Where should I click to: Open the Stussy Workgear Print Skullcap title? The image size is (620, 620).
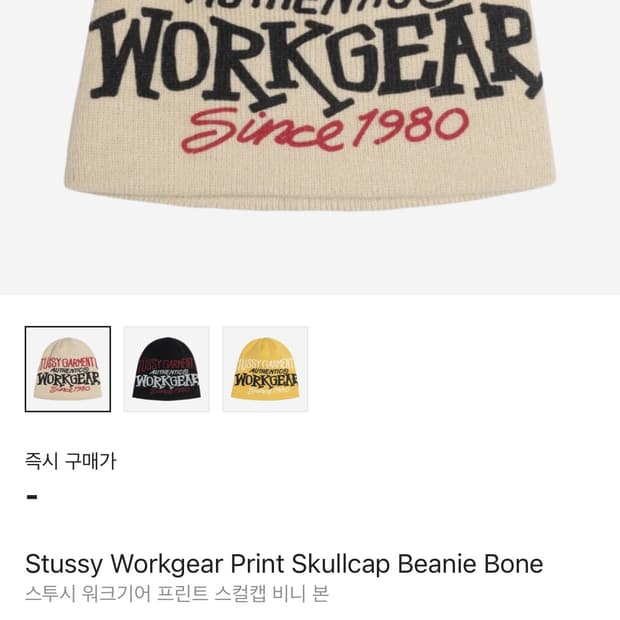tap(284, 564)
